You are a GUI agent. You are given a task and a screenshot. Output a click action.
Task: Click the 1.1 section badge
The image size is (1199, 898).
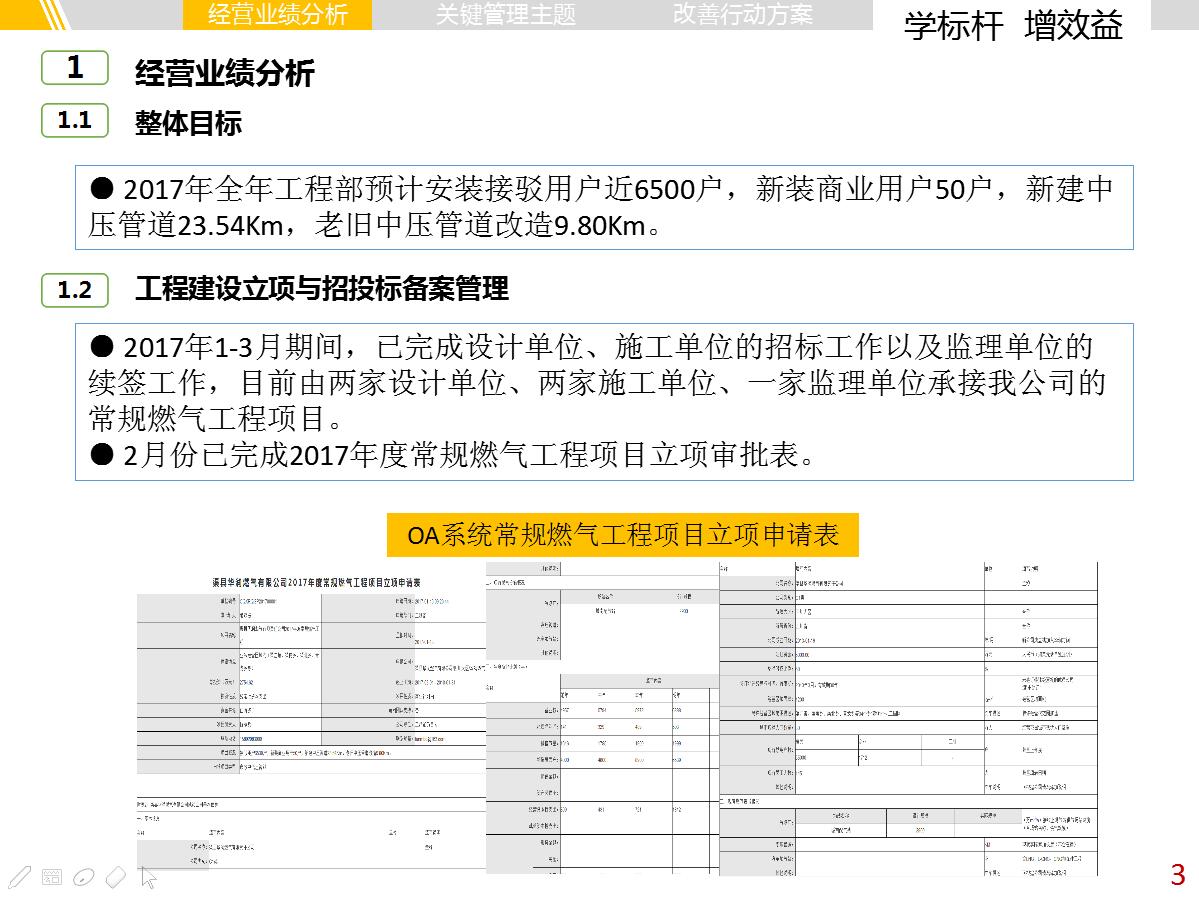(x=74, y=121)
